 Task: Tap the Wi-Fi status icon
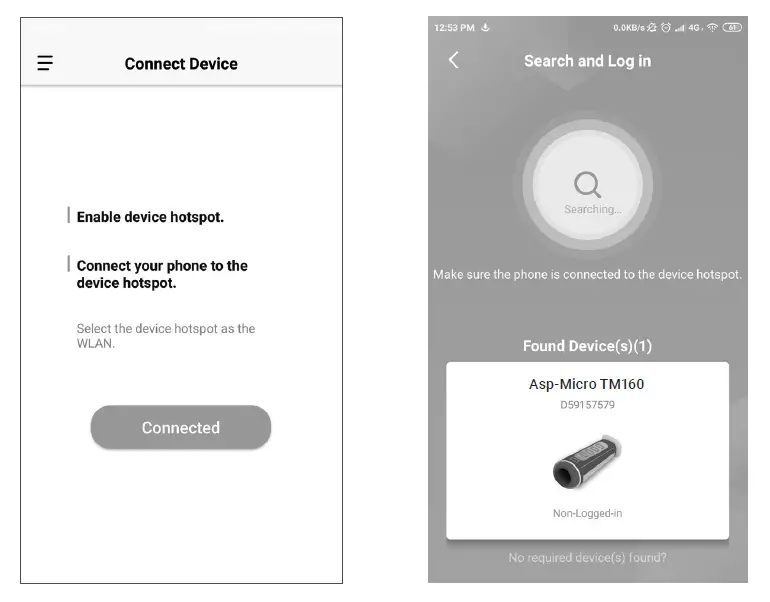(713, 27)
